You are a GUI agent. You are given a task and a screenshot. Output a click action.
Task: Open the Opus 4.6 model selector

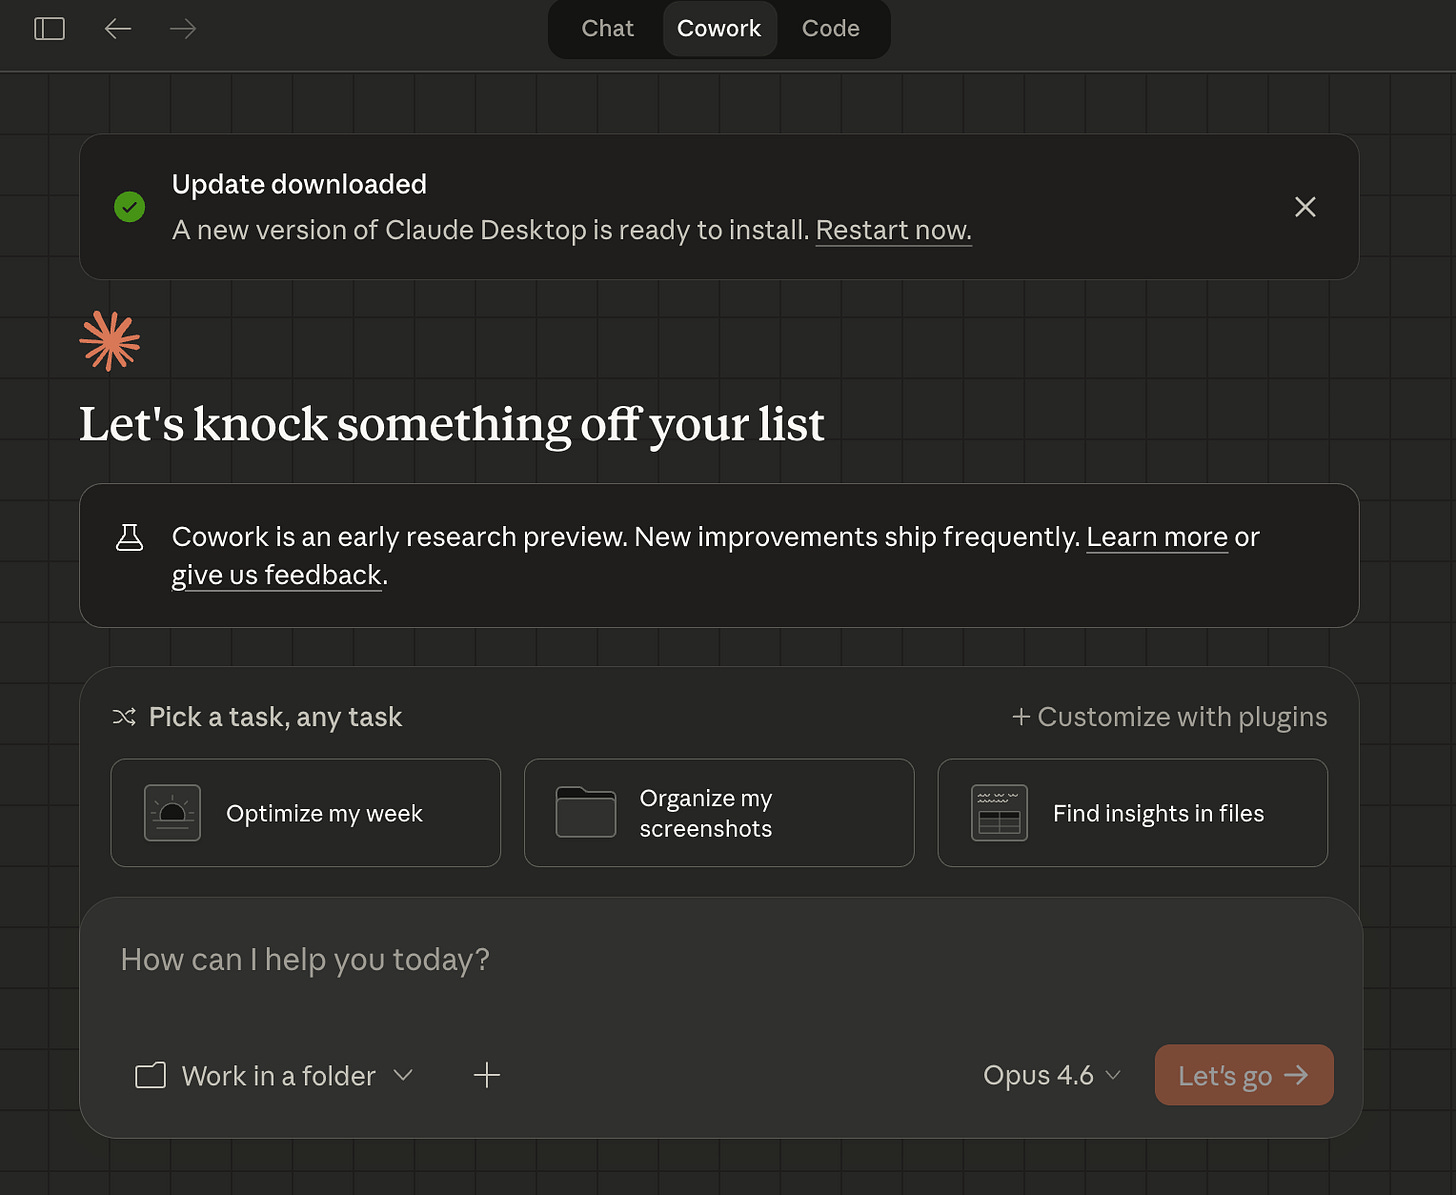(1052, 1076)
